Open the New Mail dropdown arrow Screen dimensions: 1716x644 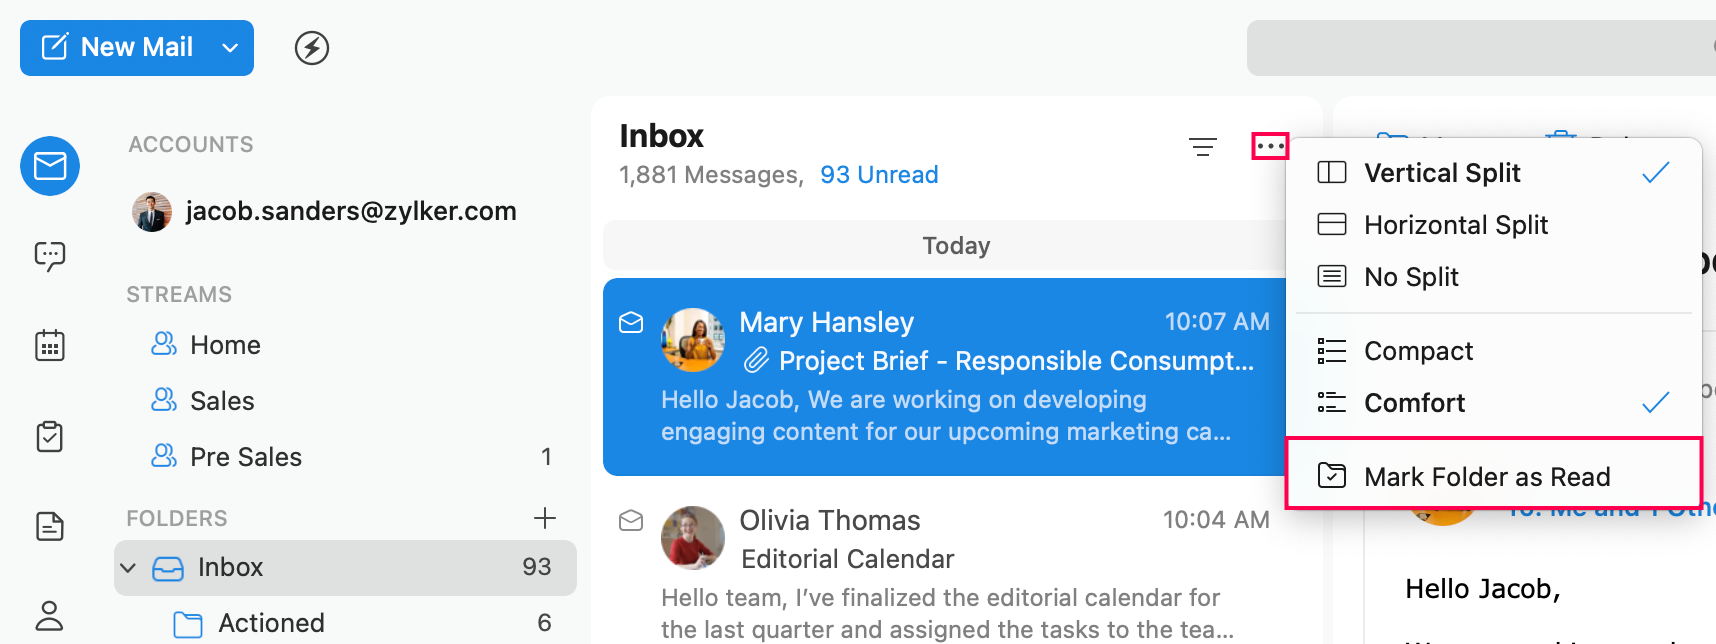231,47
